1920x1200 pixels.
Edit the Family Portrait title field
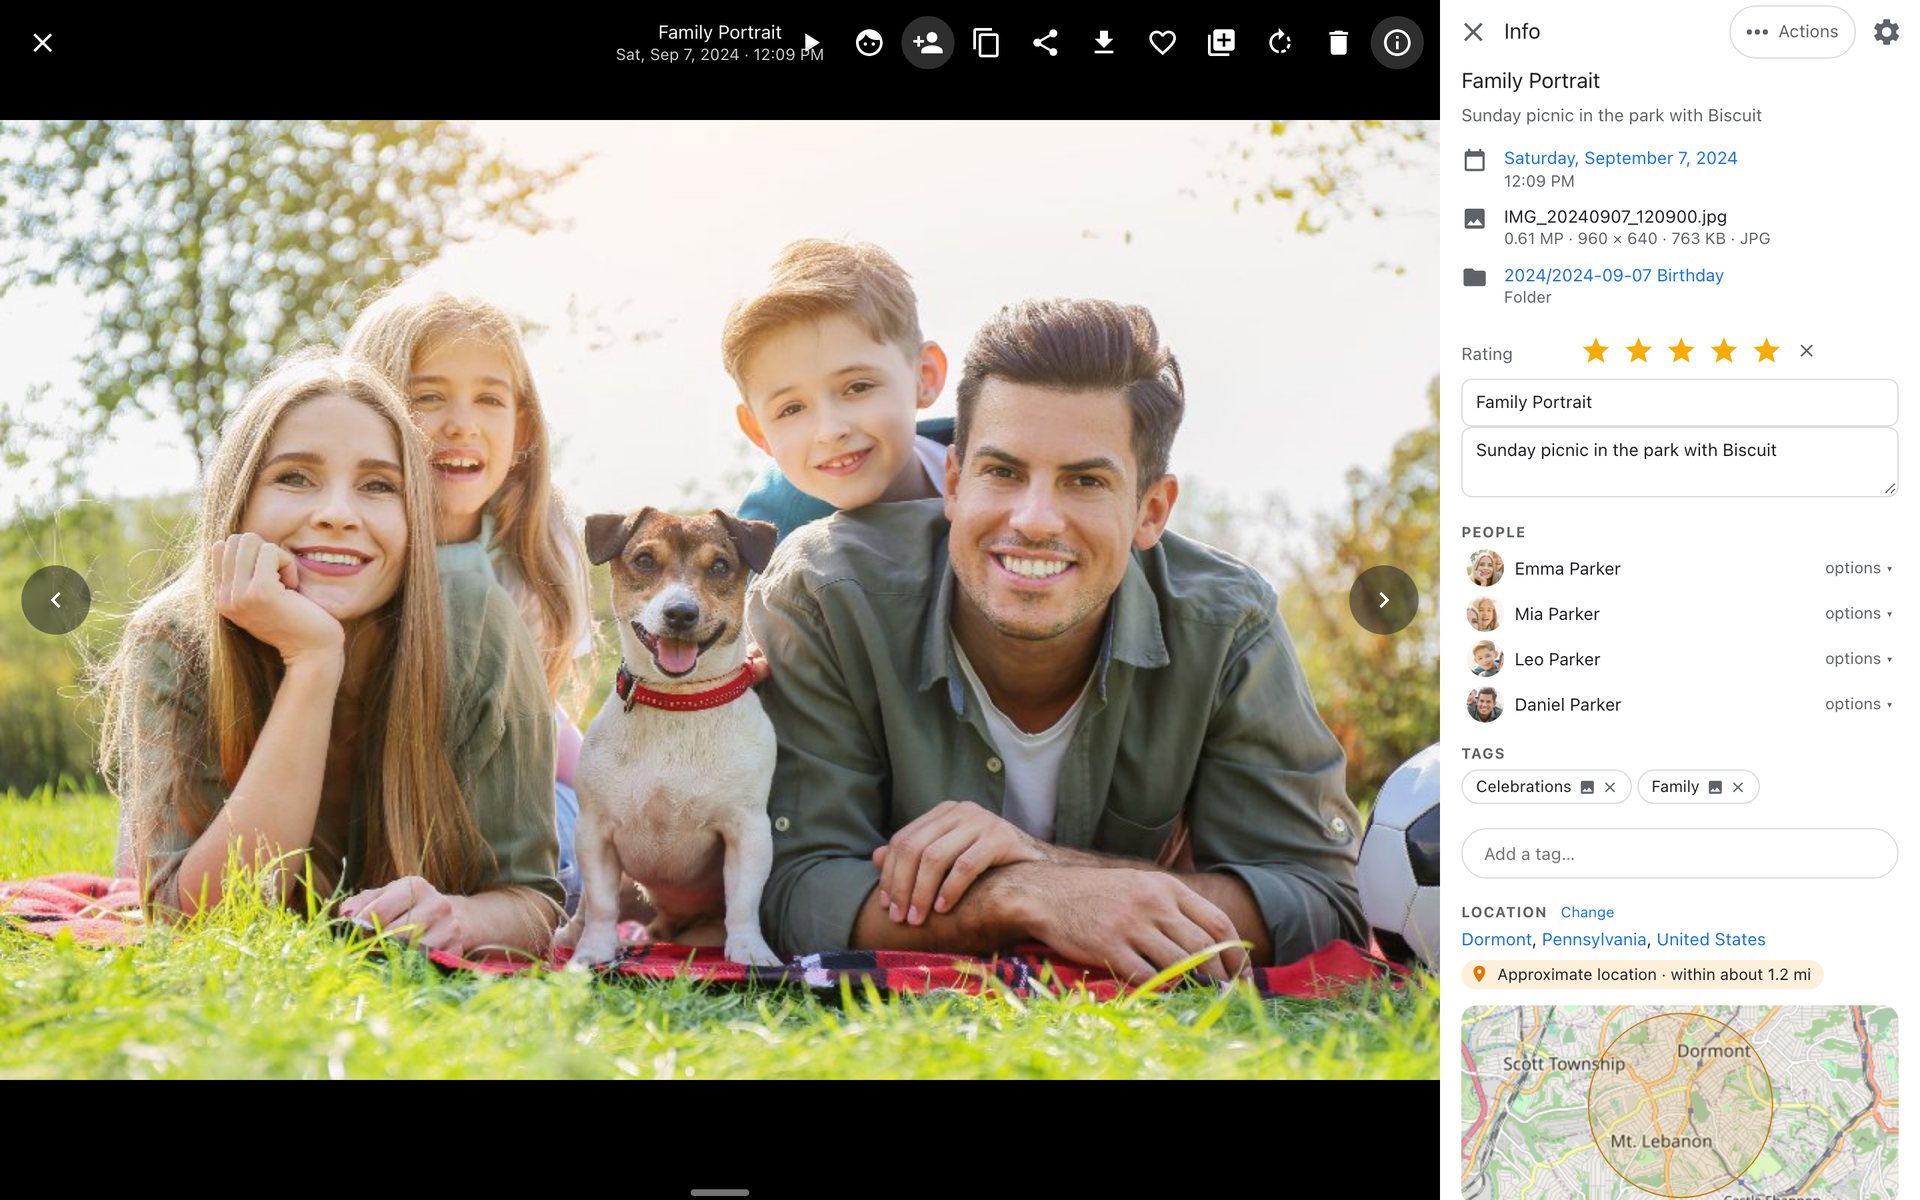(x=1679, y=402)
